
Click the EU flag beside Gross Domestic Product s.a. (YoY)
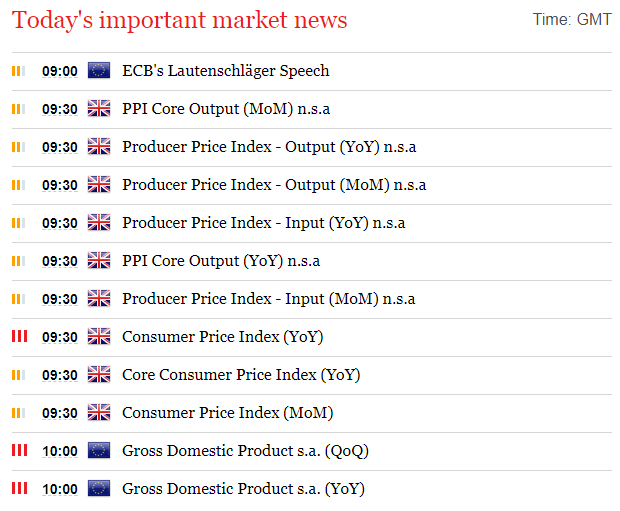pos(99,488)
